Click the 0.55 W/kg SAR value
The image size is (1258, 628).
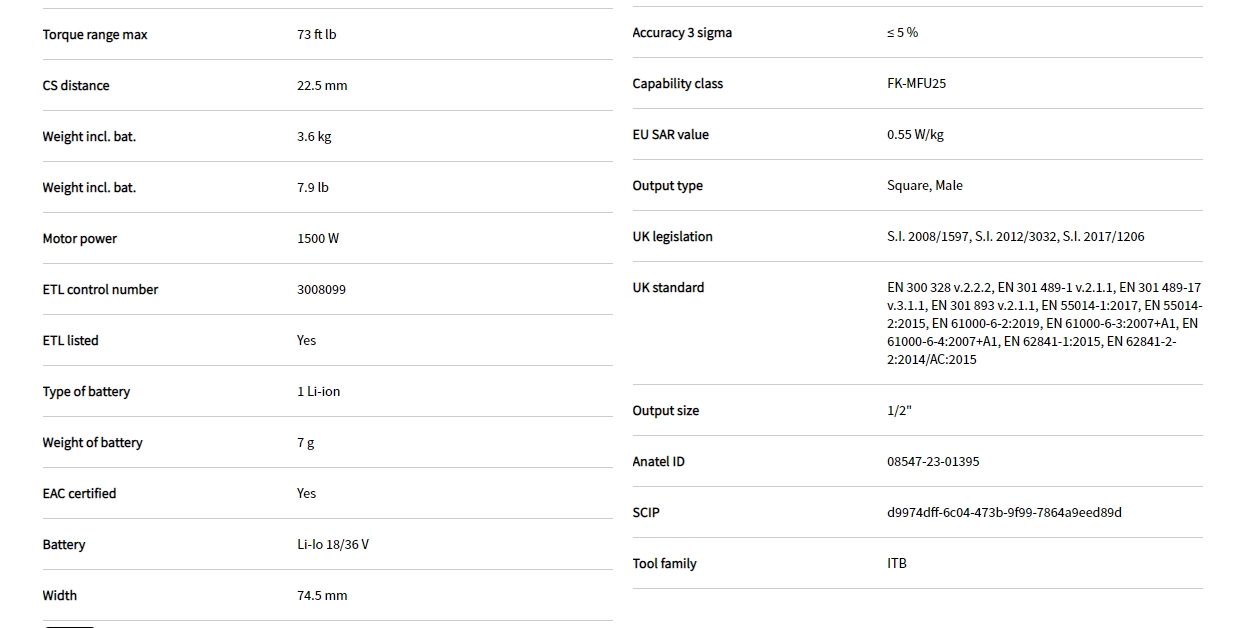pyautogui.click(x=915, y=135)
